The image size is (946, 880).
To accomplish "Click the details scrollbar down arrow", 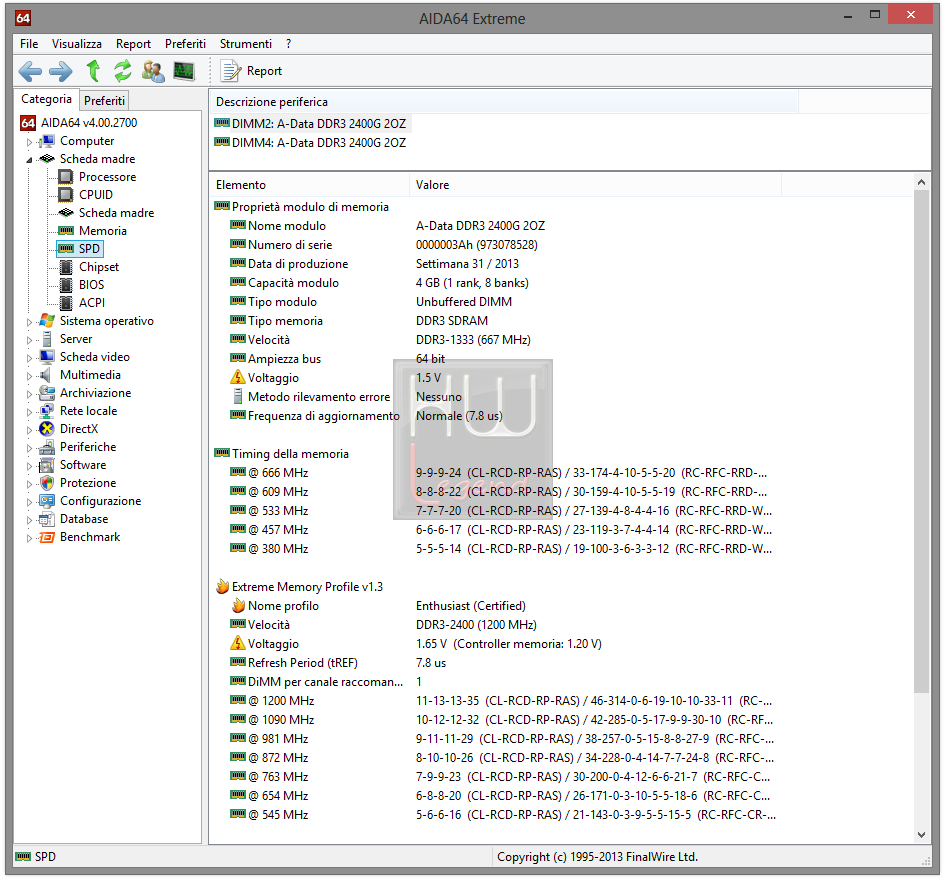I will coord(921,835).
